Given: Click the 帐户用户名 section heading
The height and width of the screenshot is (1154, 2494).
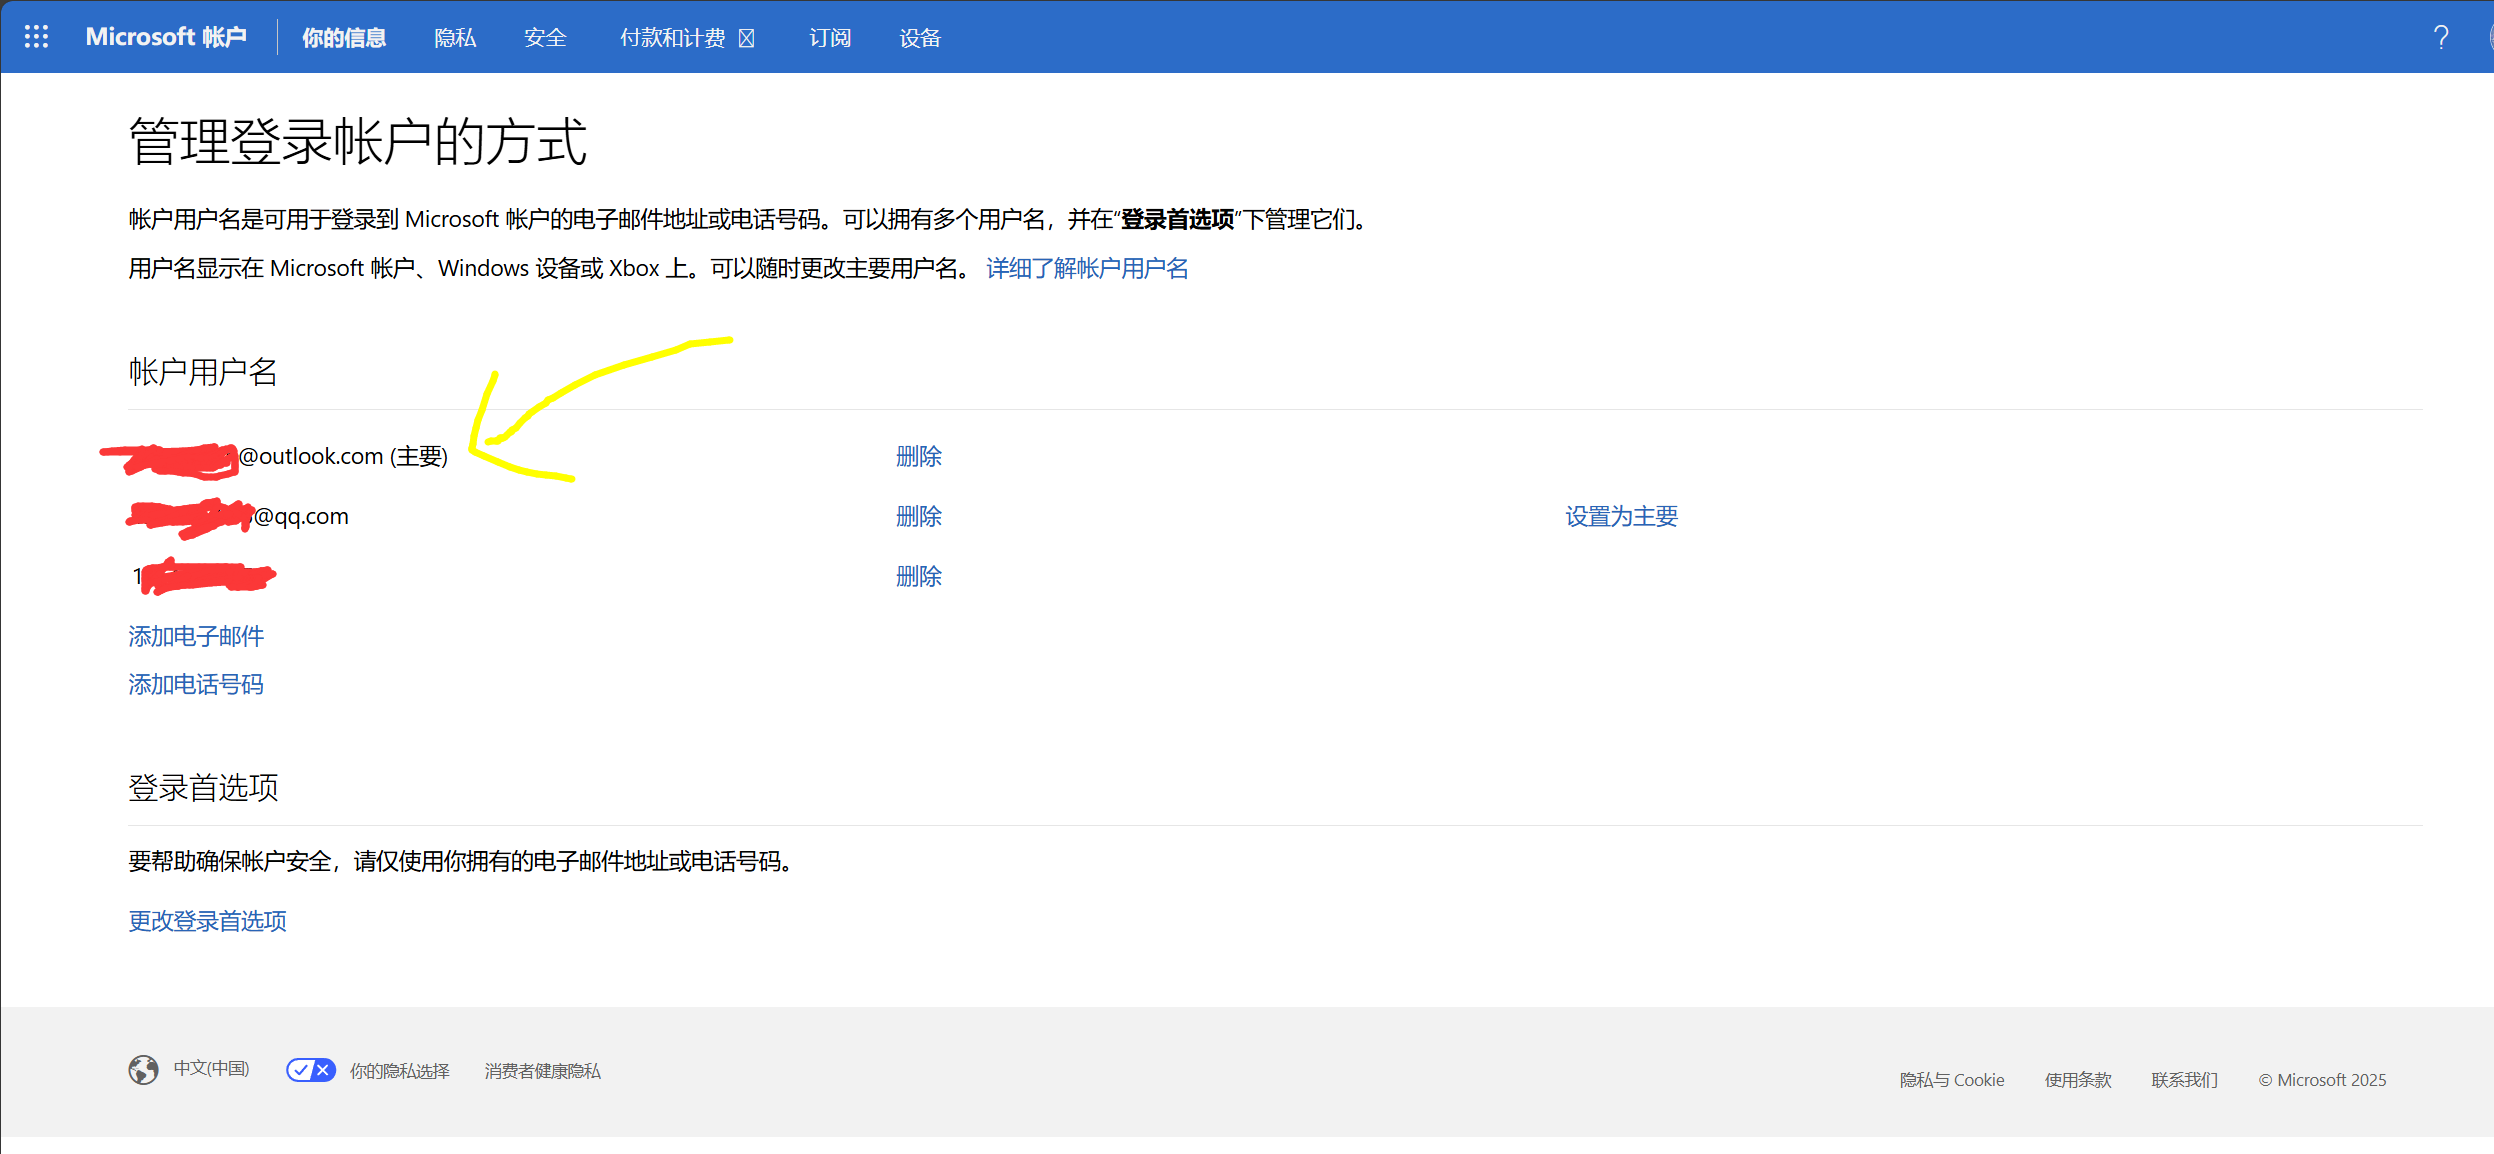Looking at the screenshot, I should click(x=203, y=372).
